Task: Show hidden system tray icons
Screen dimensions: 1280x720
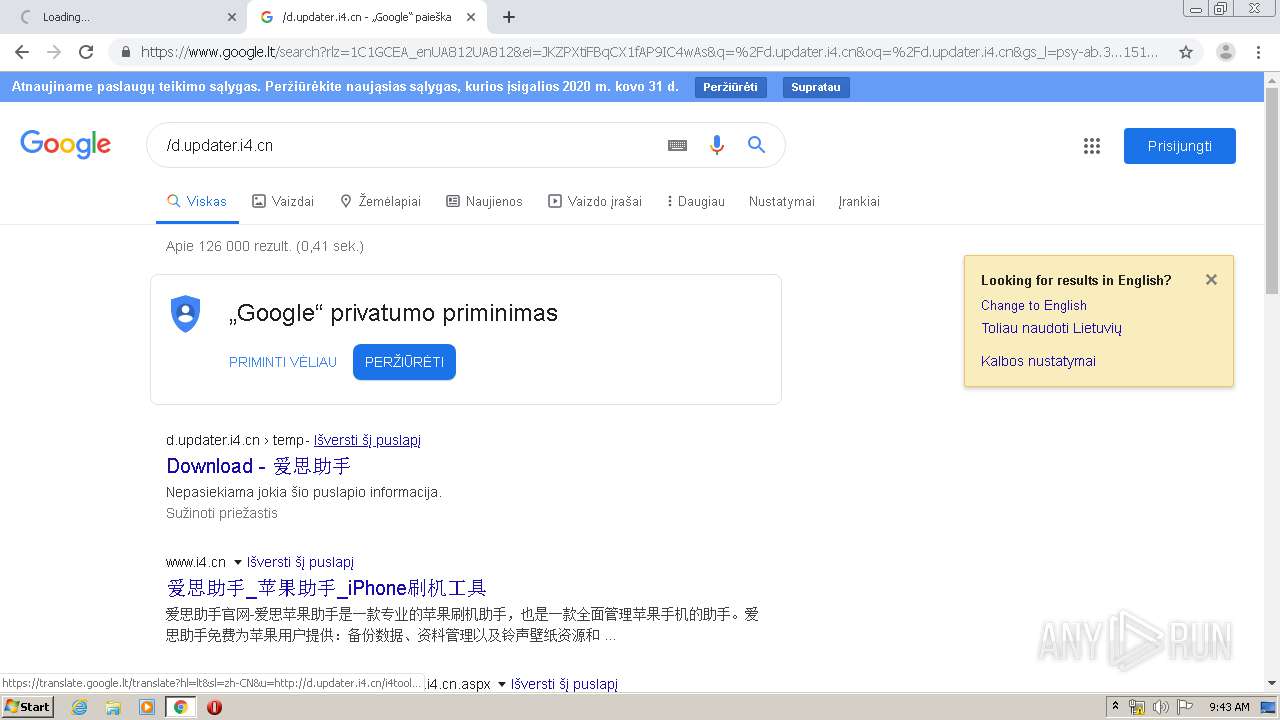Action: point(1115,707)
